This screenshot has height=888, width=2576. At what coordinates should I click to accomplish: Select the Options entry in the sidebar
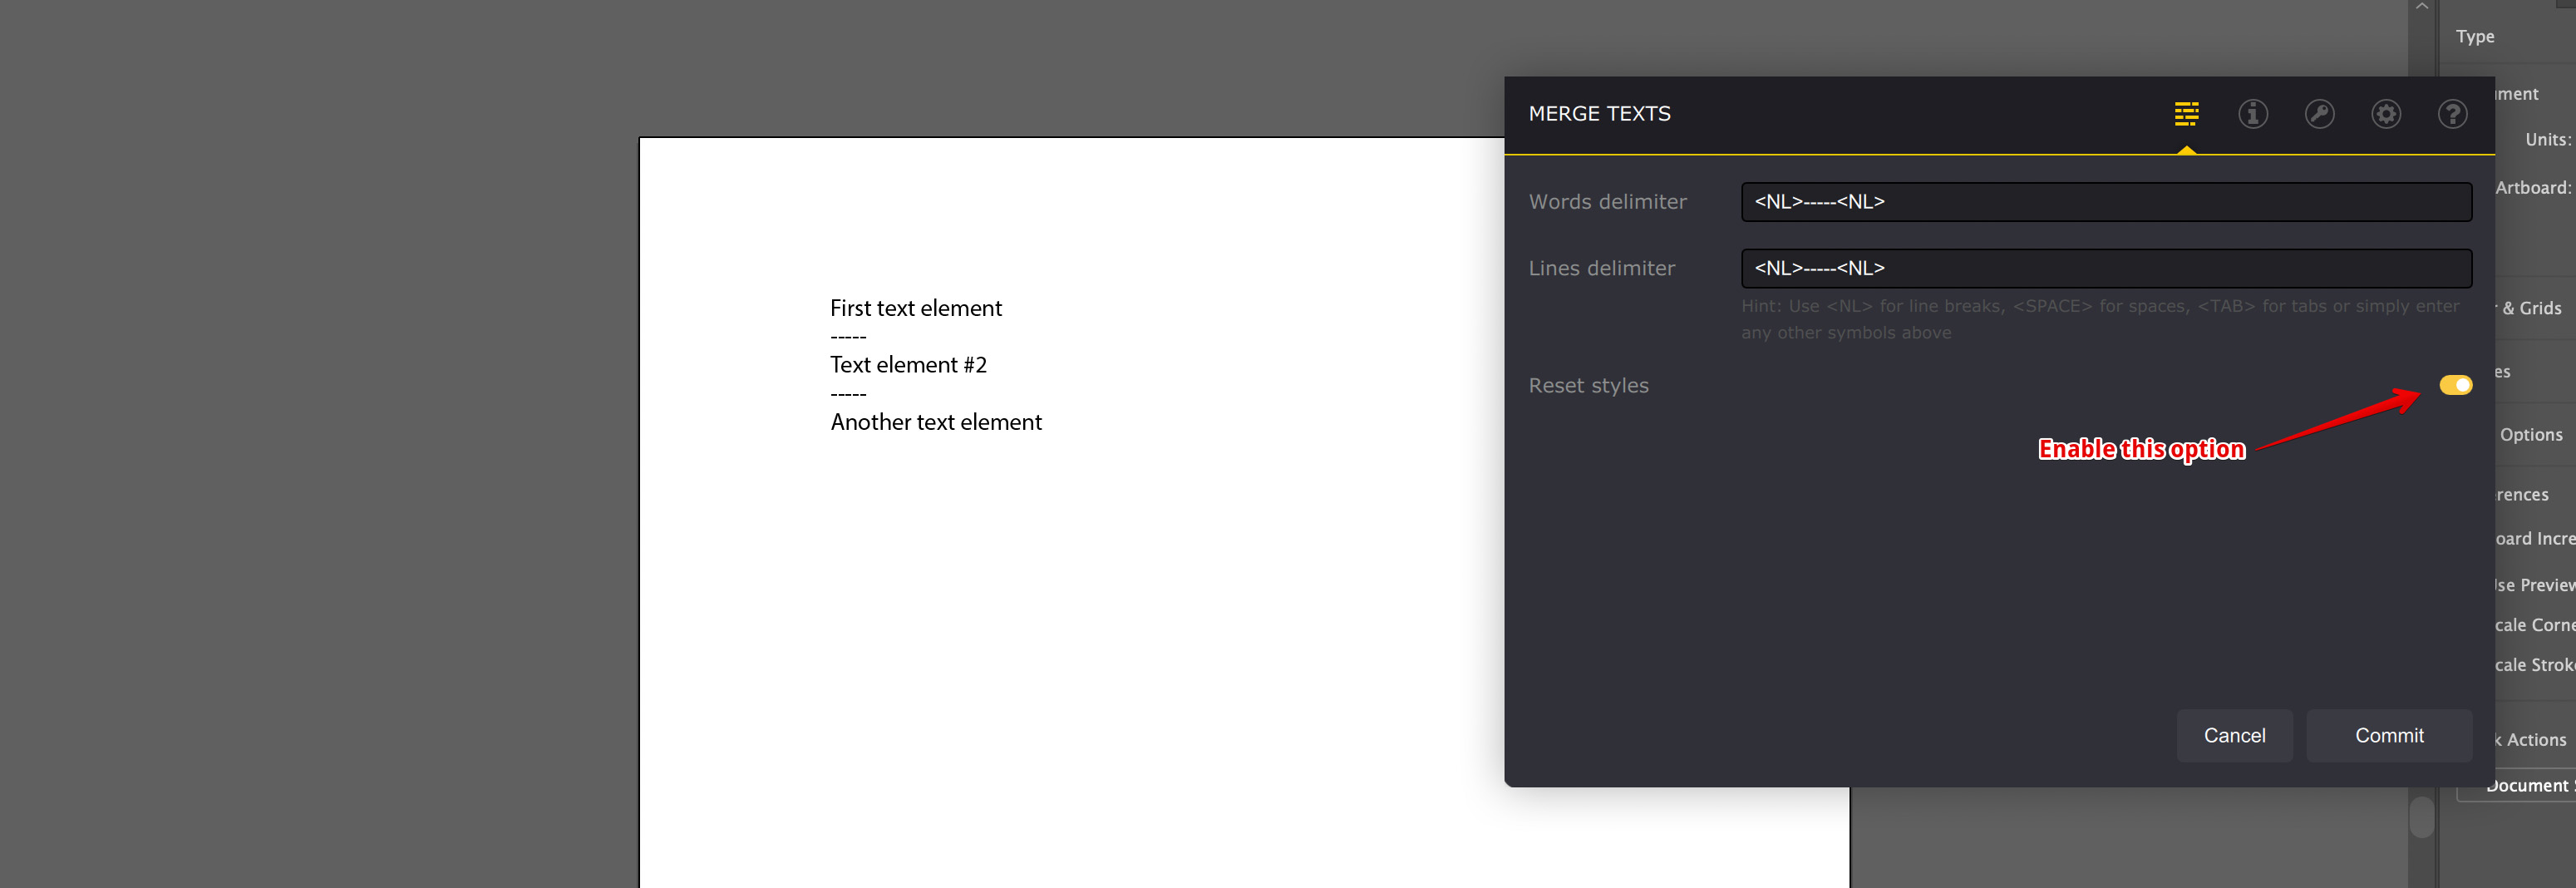pyautogui.click(x=2531, y=434)
